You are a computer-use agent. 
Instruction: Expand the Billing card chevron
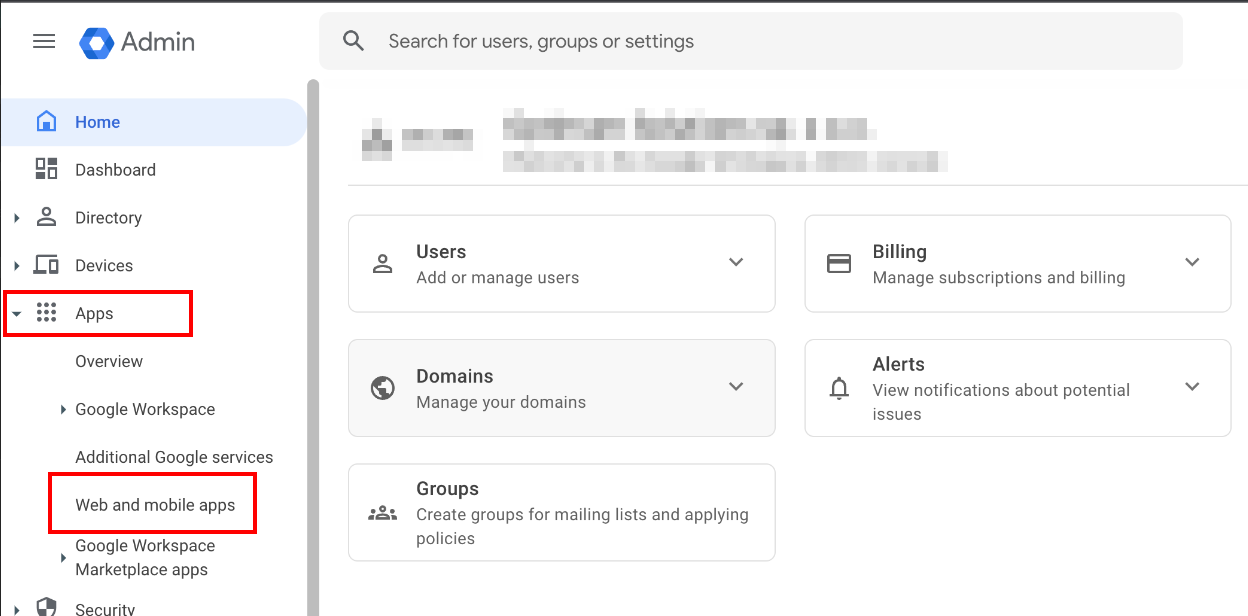coord(1192,263)
